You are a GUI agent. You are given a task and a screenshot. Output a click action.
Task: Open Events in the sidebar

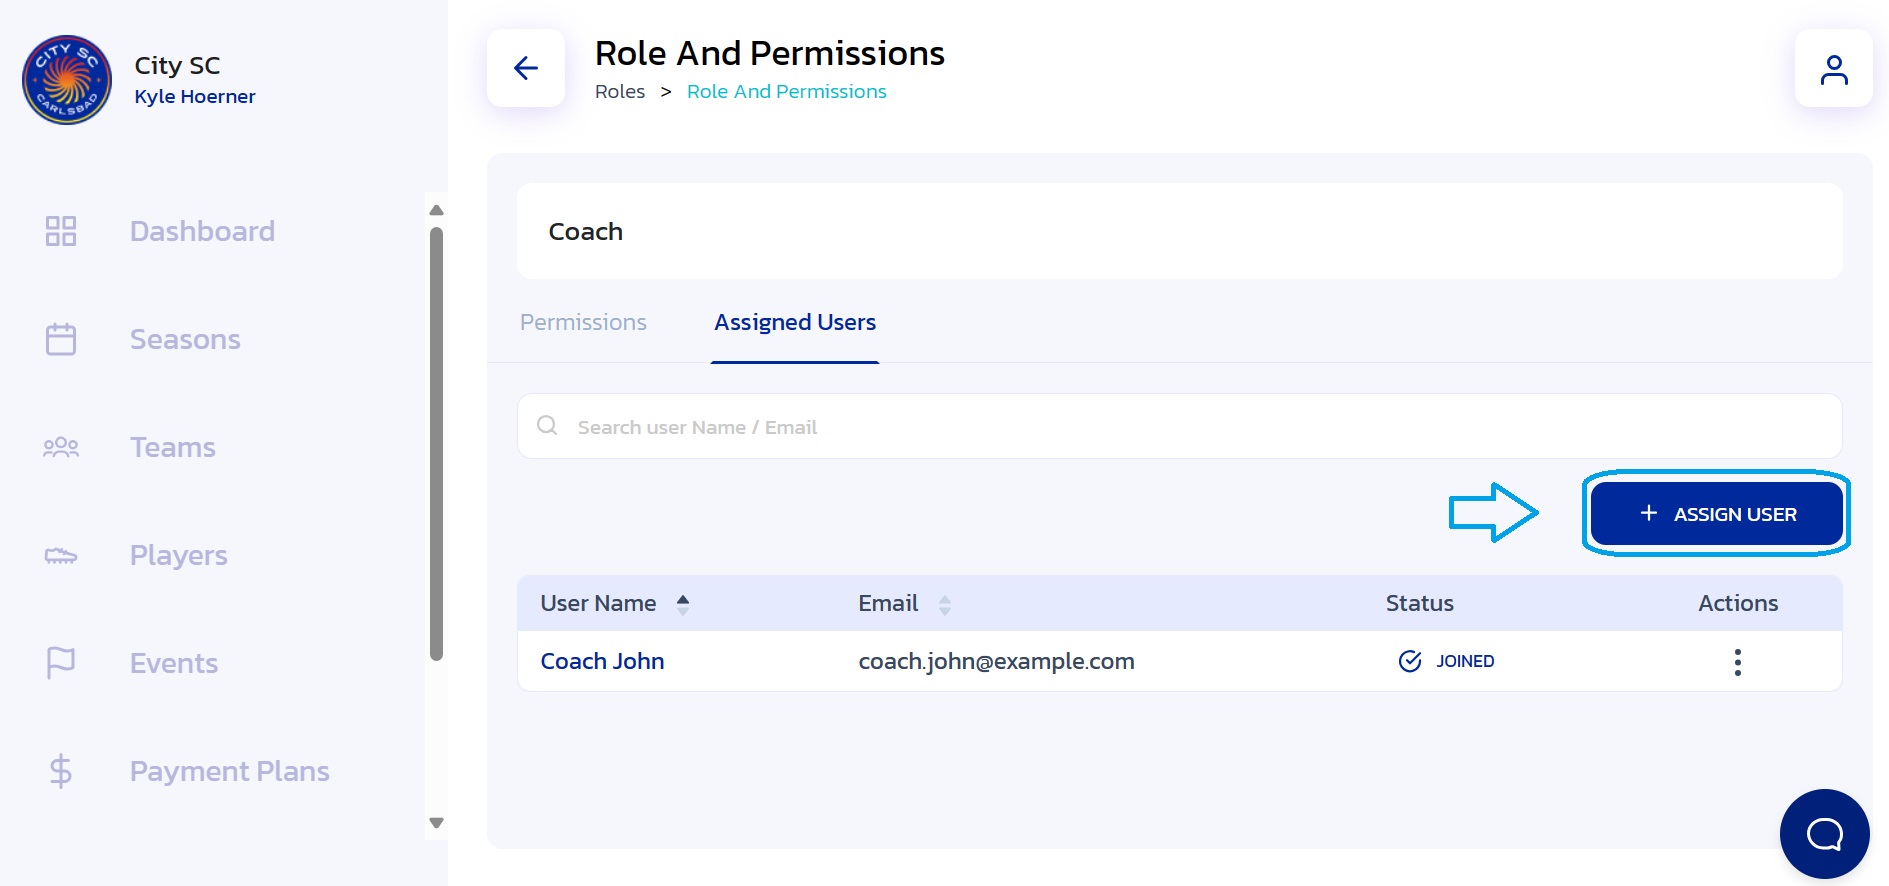pyautogui.click(x=174, y=663)
